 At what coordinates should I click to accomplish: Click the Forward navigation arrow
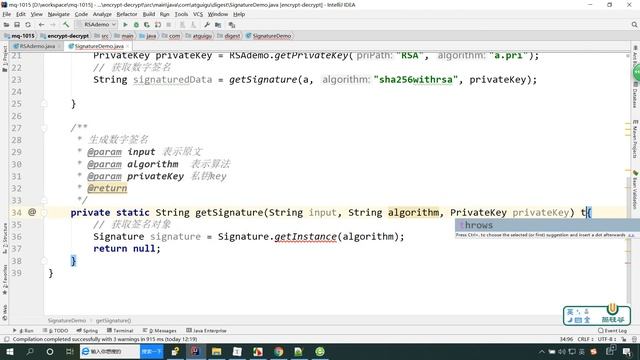(x=53, y=25)
